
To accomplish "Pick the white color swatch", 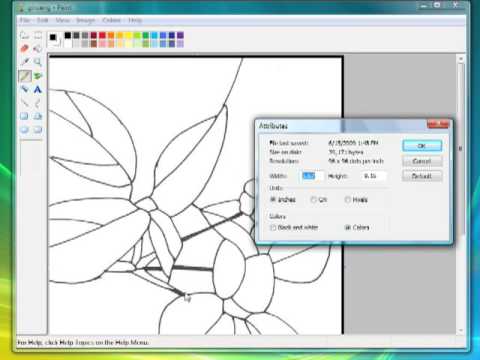I will point(68,44).
